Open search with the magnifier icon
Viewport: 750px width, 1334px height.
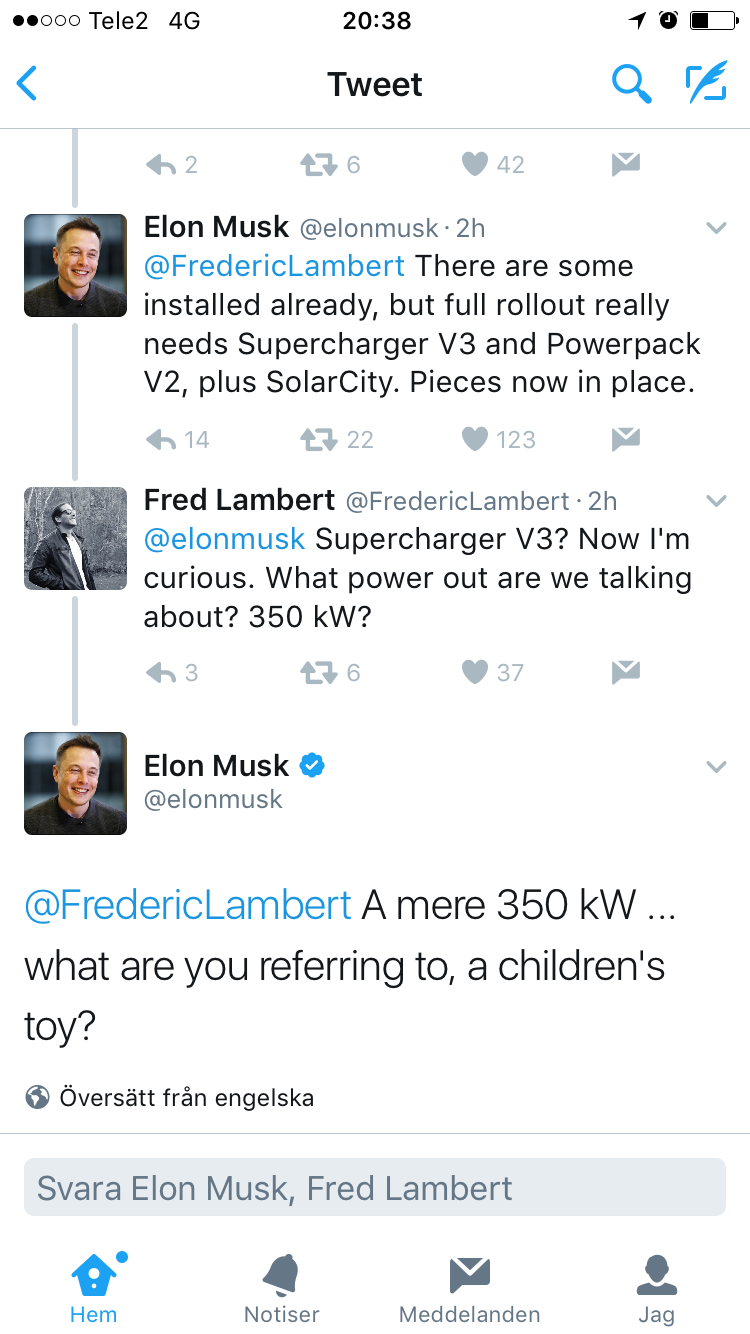coord(631,84)
